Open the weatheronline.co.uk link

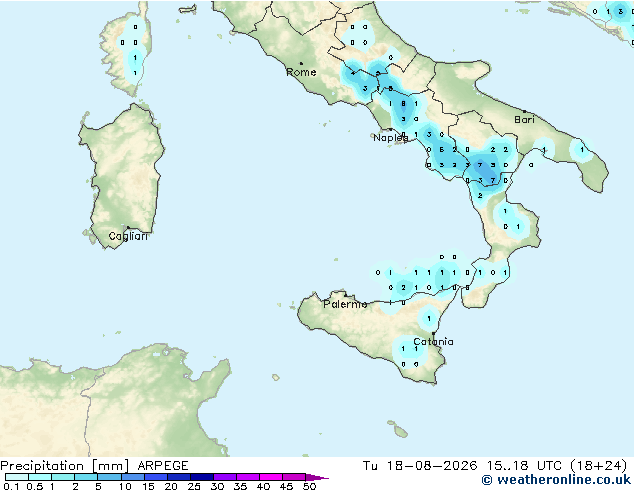click(556, 480)
